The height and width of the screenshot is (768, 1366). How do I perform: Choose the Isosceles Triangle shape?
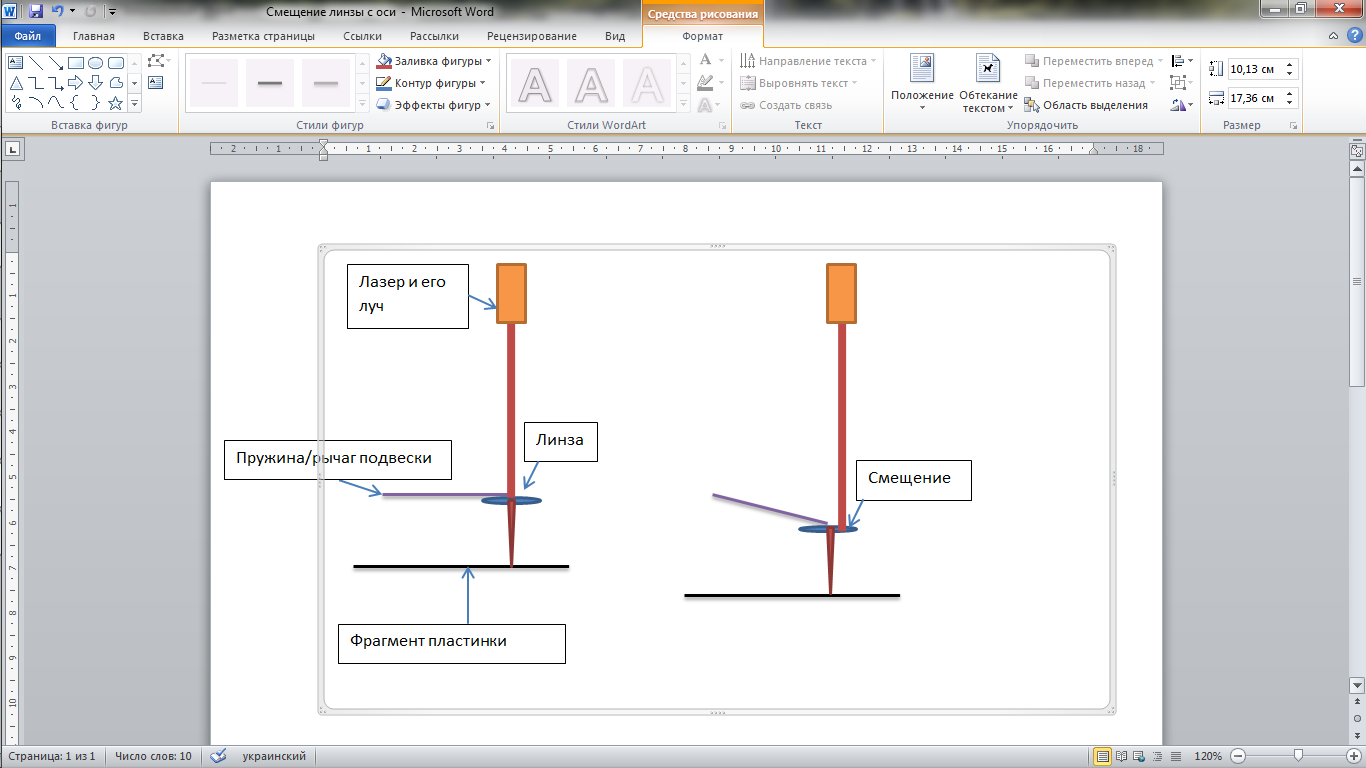15,82
